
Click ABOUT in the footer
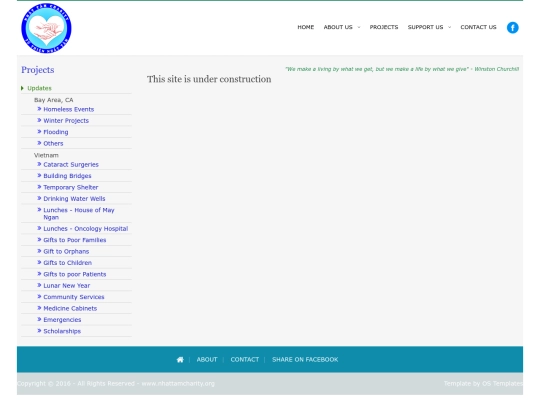click(207, 360)
